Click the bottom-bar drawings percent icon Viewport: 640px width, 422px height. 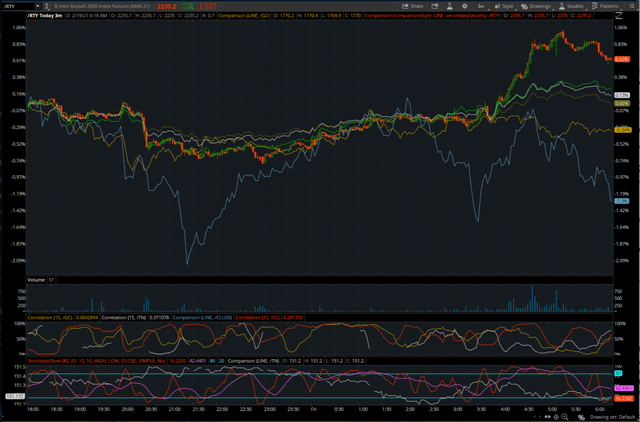581,417
